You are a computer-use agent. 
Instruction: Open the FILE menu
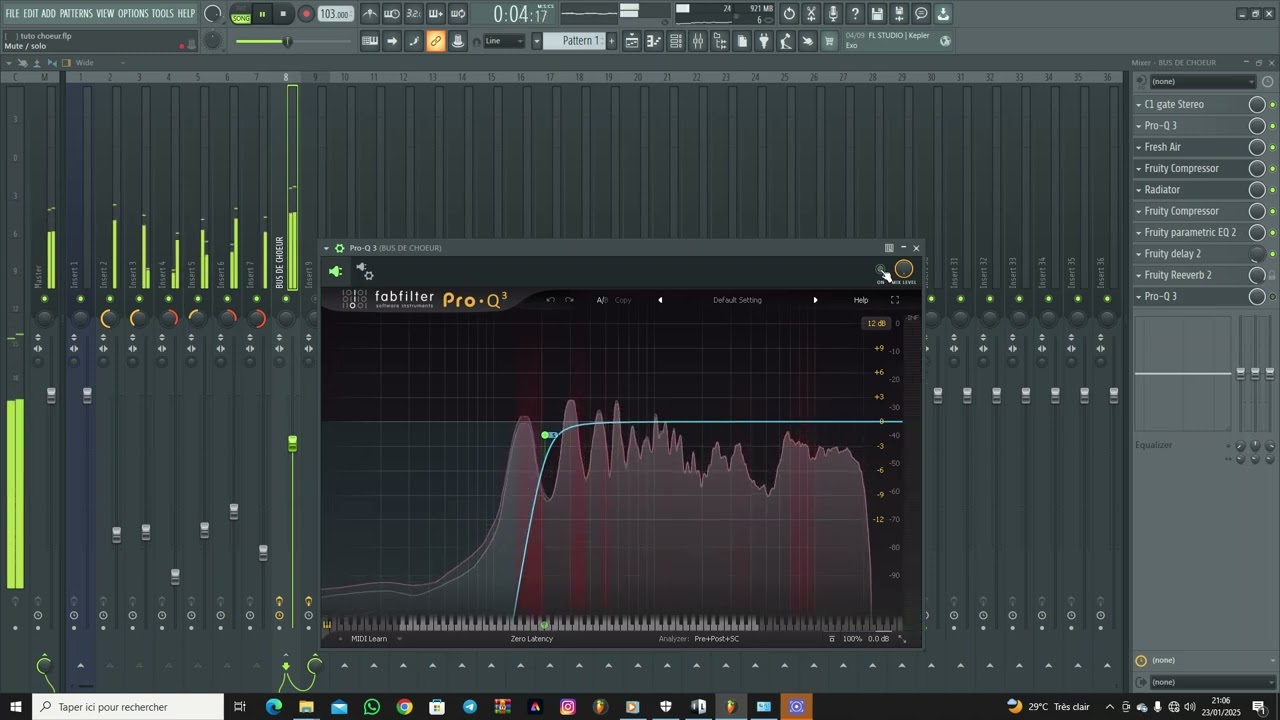pyautogui.click(x=12, y=14)
